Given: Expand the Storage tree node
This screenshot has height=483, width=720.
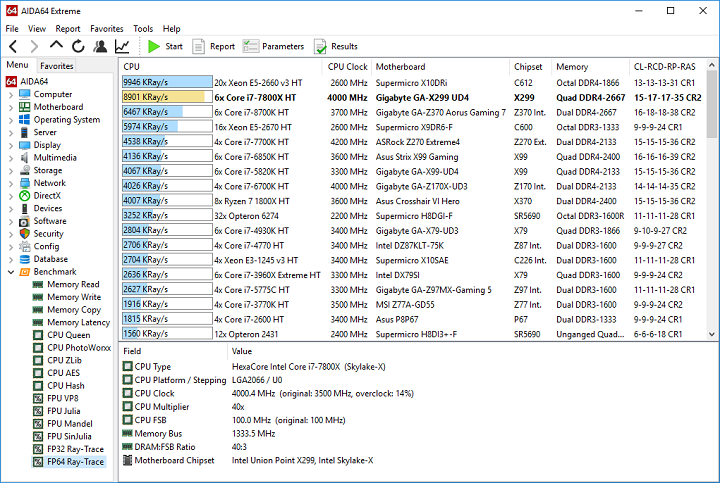Looking at the screenshot, I should coord(11,171).
